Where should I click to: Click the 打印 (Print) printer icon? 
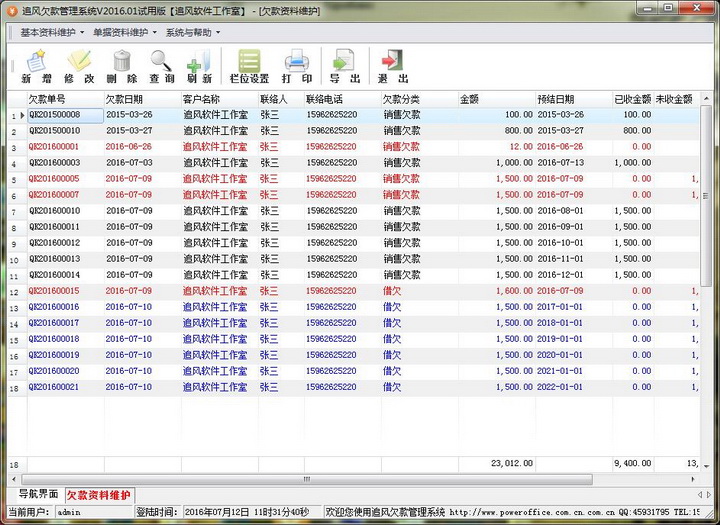tap(297, 66)
